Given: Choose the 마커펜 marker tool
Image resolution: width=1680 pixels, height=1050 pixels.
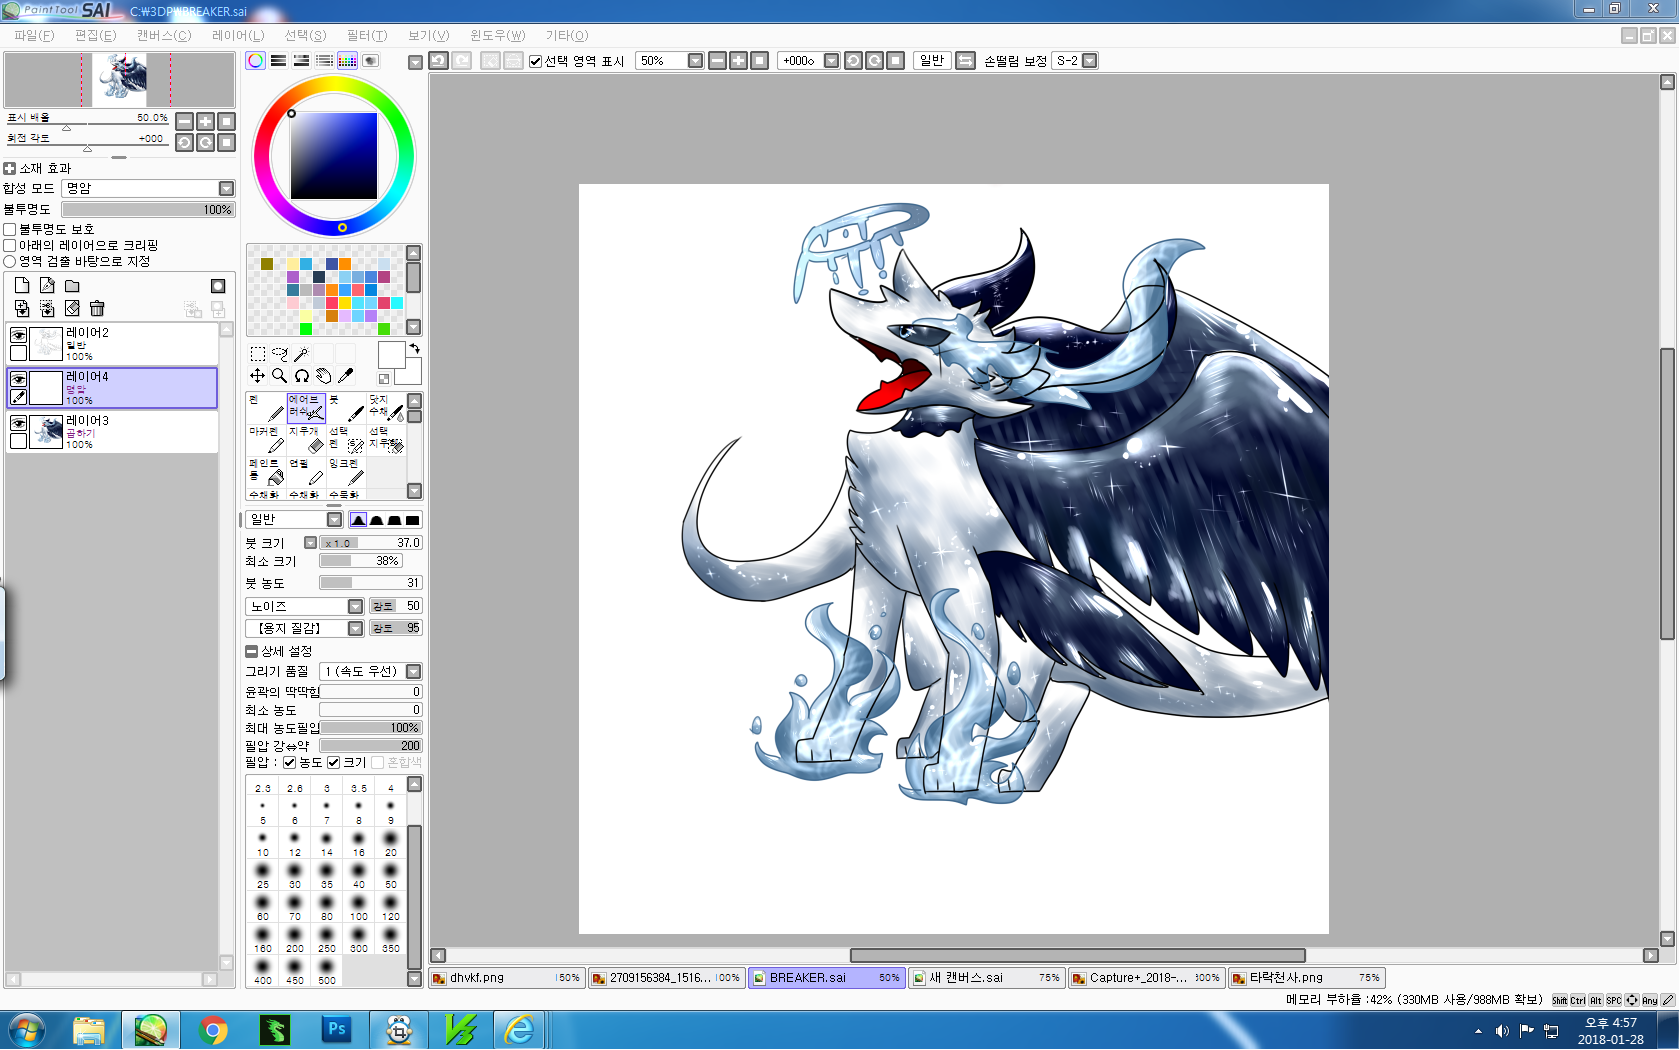Looking at the screenshot, I should point(266,439).
